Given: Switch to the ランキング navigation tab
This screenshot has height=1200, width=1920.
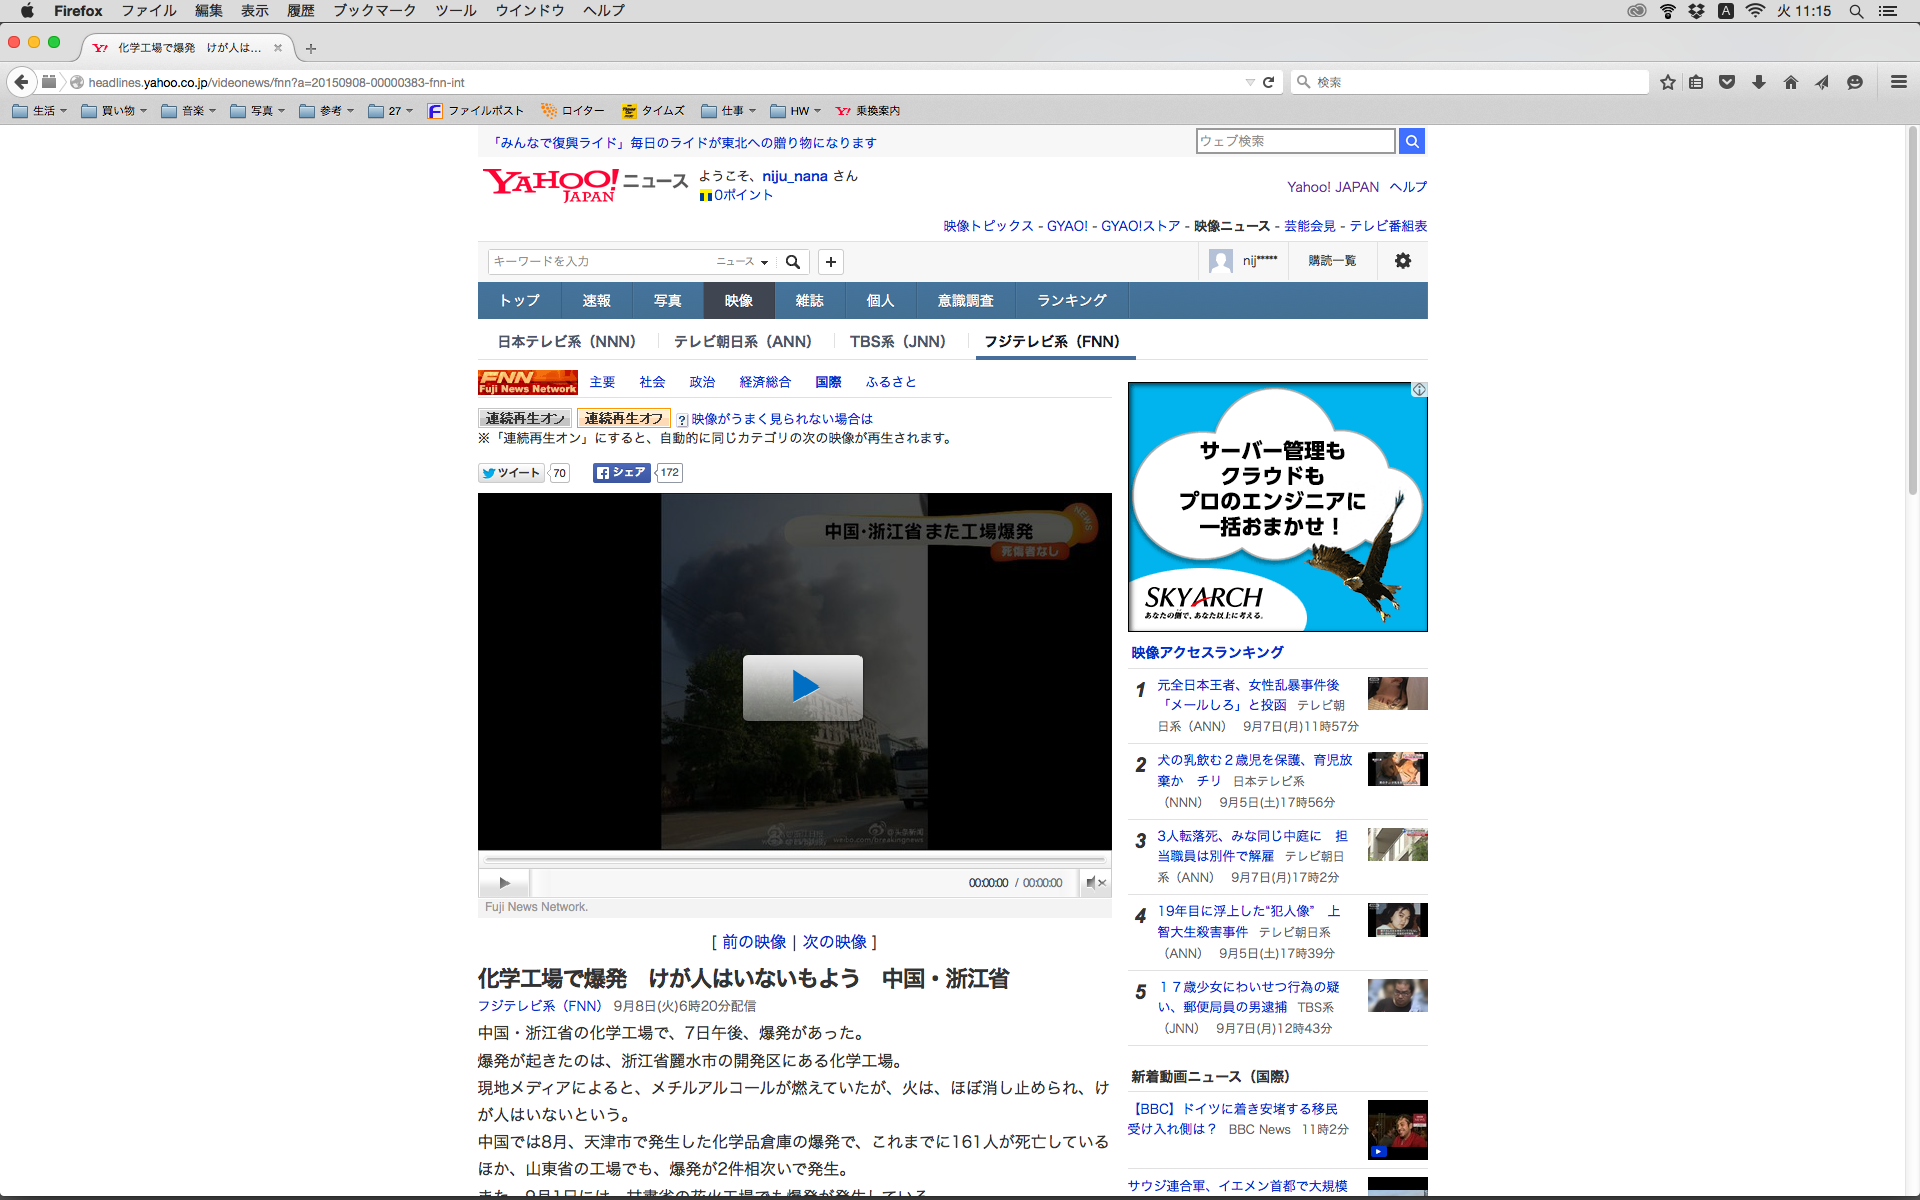Looking at the screenshot, I should pyautogui.click(x=1071, y=300).
